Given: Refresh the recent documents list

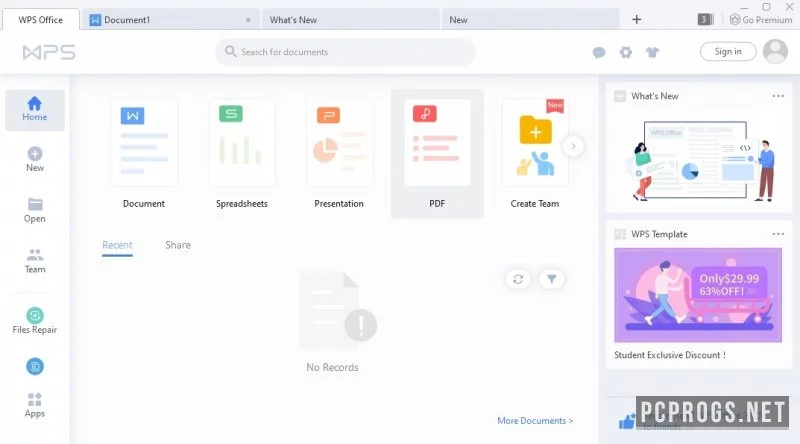Looking at the screenshot, I should click(518, 279).
